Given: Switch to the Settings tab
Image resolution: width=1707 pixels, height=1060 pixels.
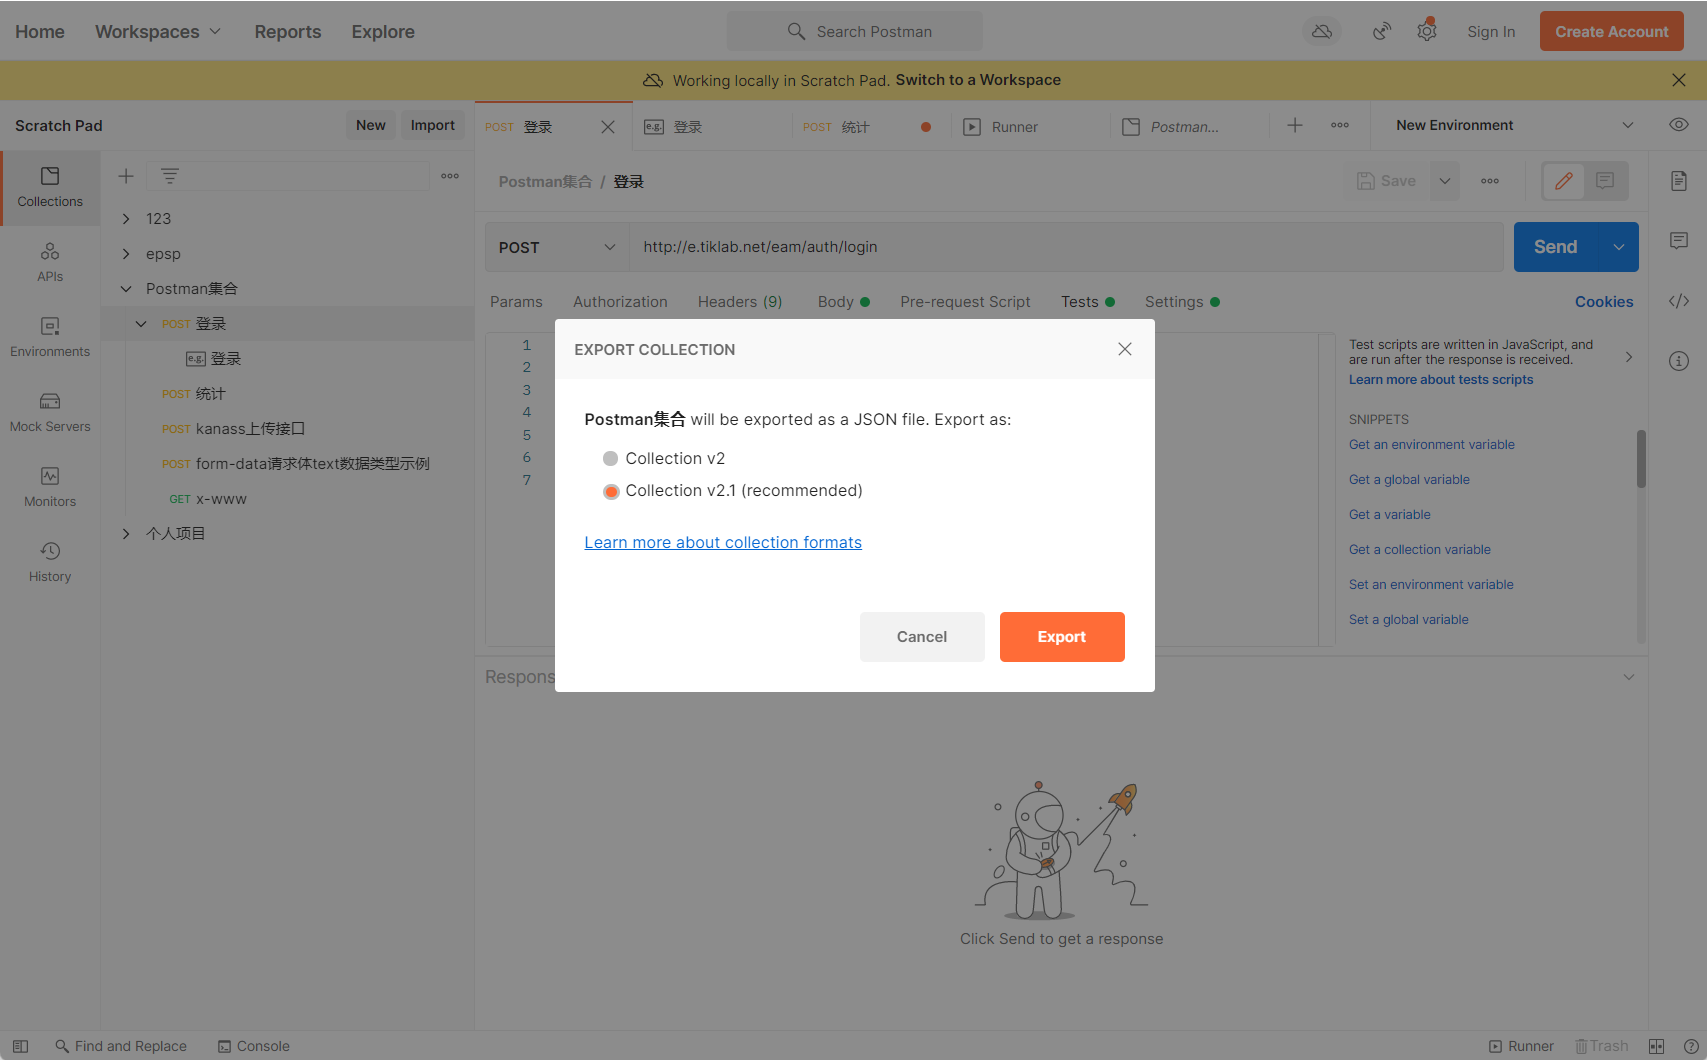Looking at the screenshot, I should click(1182, 302).
